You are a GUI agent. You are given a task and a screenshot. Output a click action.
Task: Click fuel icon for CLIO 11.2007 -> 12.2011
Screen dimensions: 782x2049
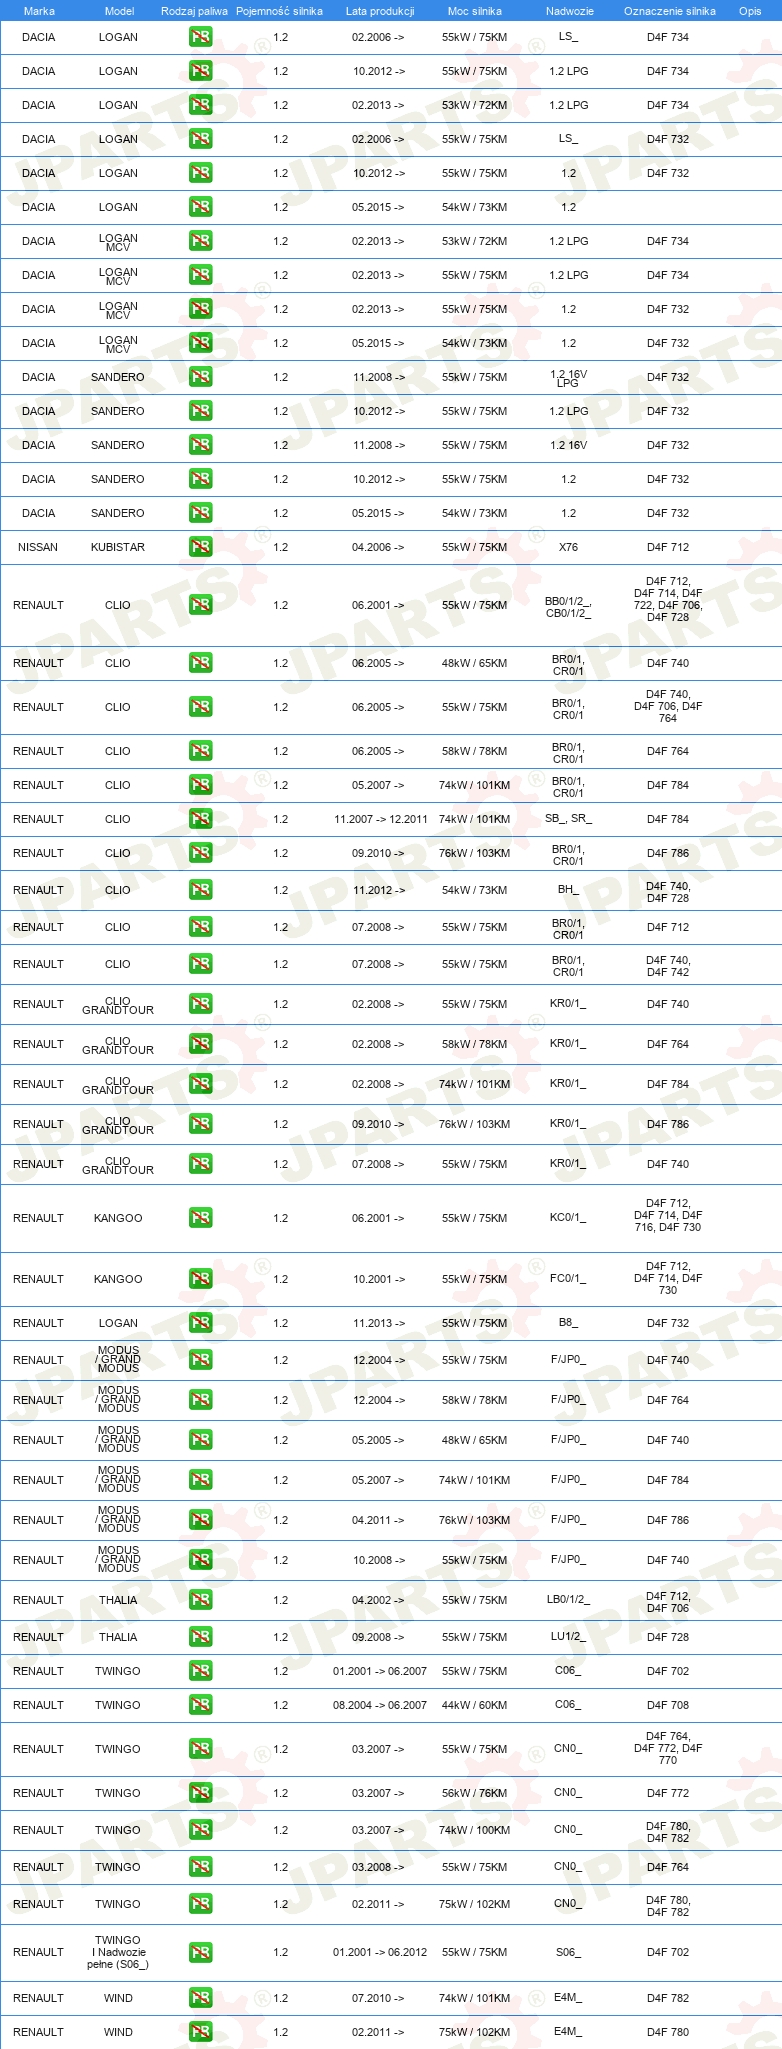coord(201,819)
